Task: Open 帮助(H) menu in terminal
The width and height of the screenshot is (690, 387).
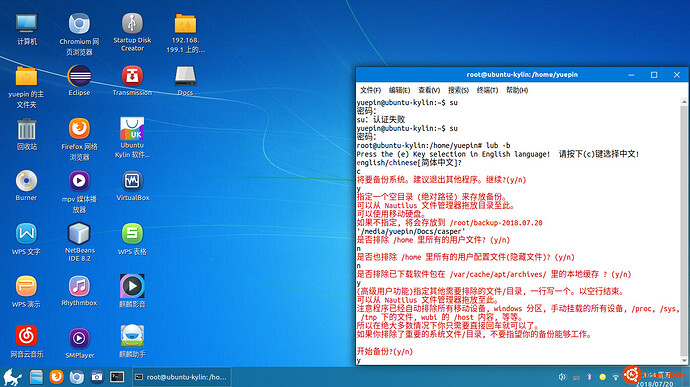Action: coord(517,90)
